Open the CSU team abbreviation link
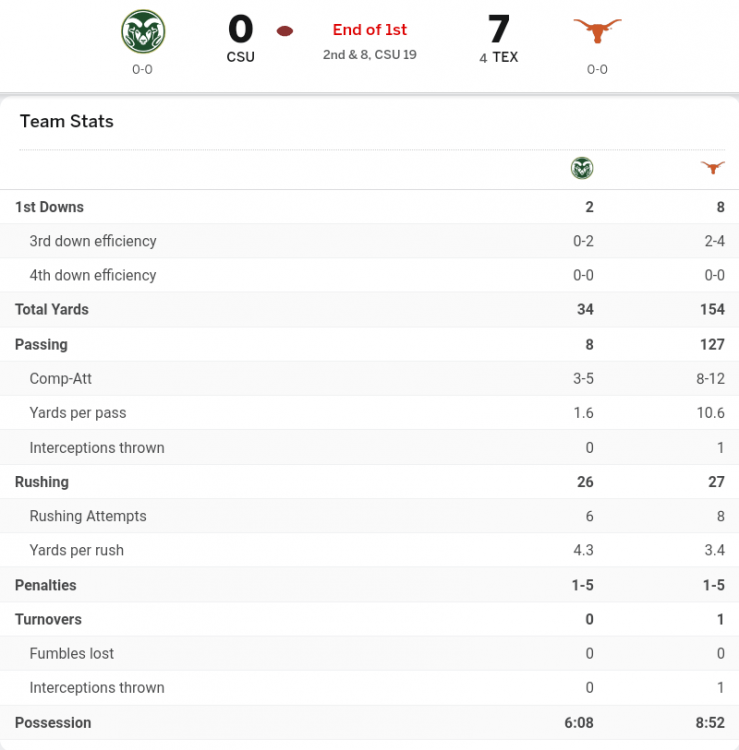Screen dimensions: 739x750 [x=240, y=57]
